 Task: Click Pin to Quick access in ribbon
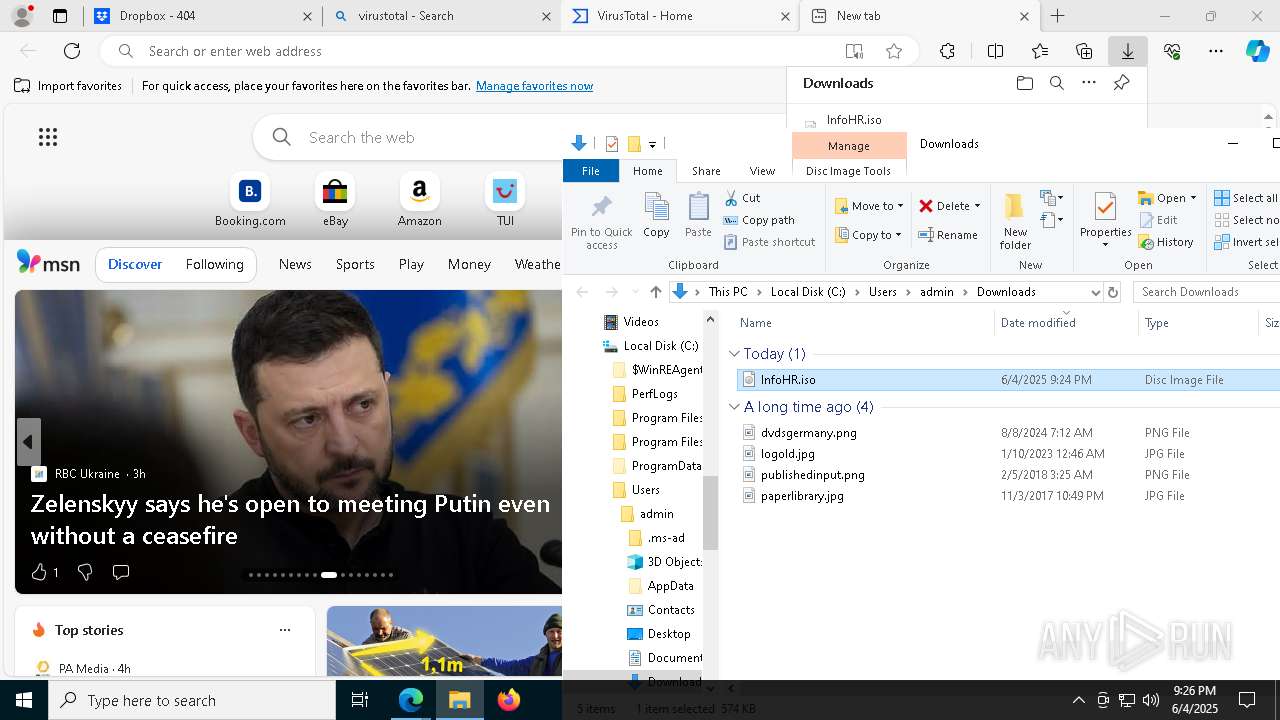point(601,222)
